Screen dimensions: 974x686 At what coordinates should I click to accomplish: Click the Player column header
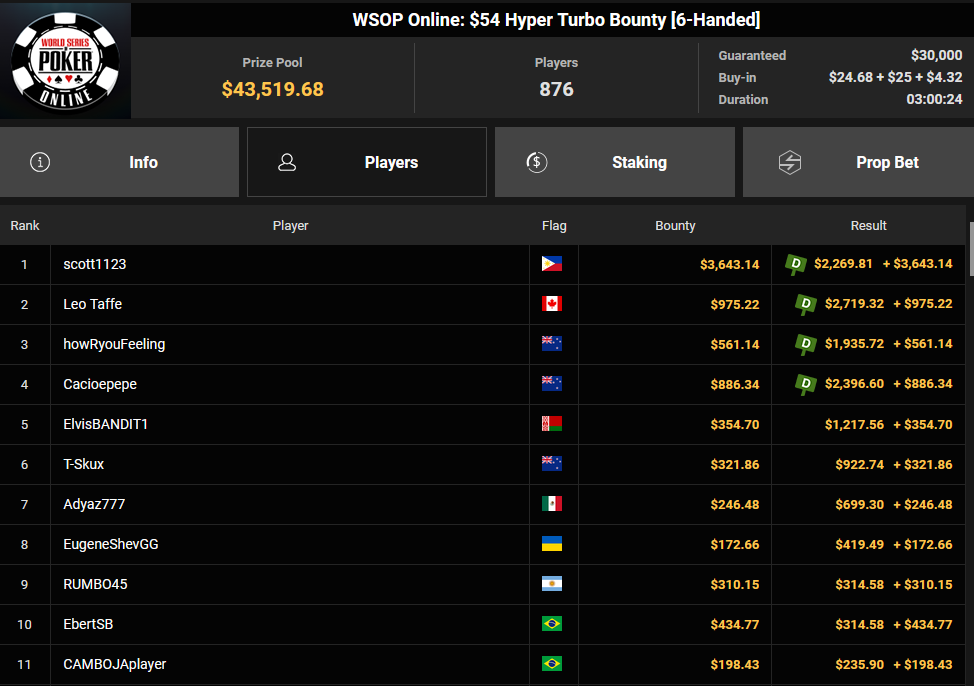[290, 226]
